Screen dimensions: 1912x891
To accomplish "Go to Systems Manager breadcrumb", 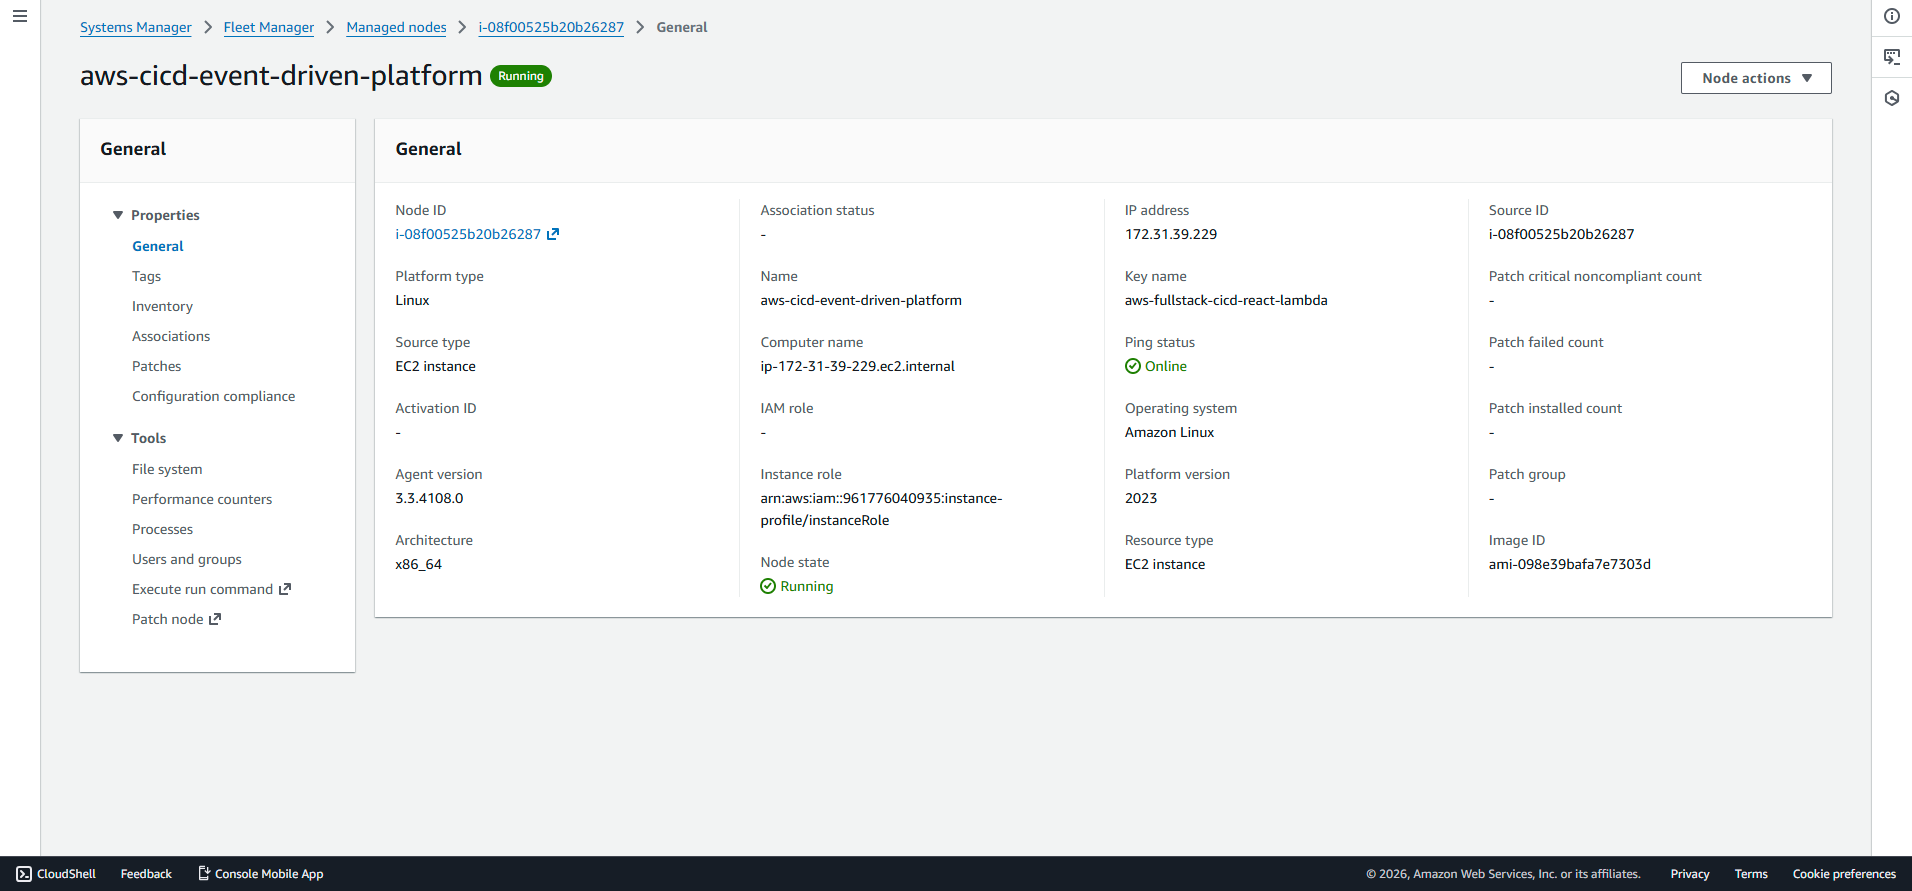I will 136,27.
